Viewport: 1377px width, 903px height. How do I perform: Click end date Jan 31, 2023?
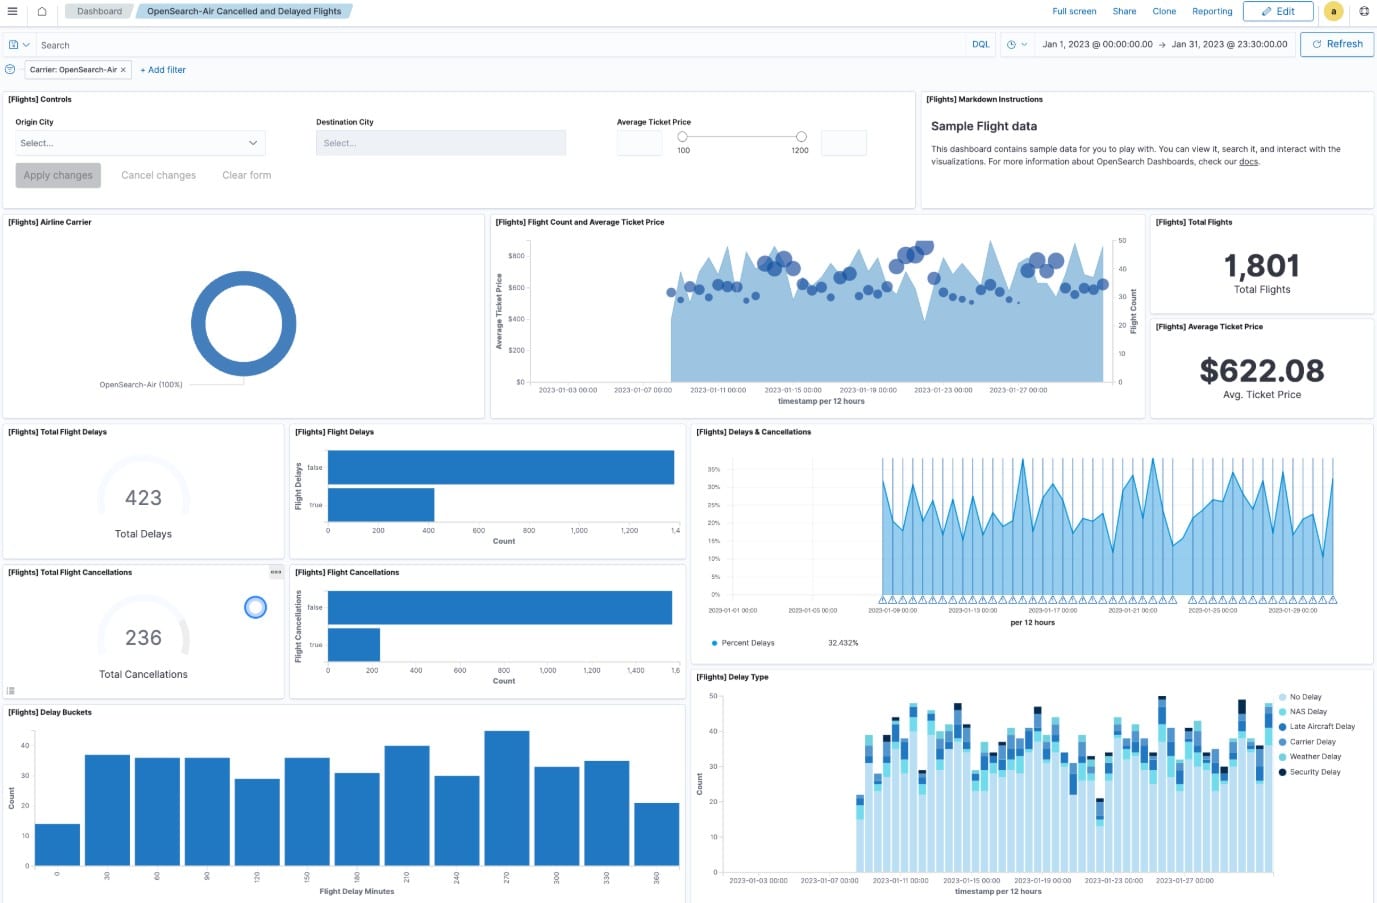(x=1229, y=44)
